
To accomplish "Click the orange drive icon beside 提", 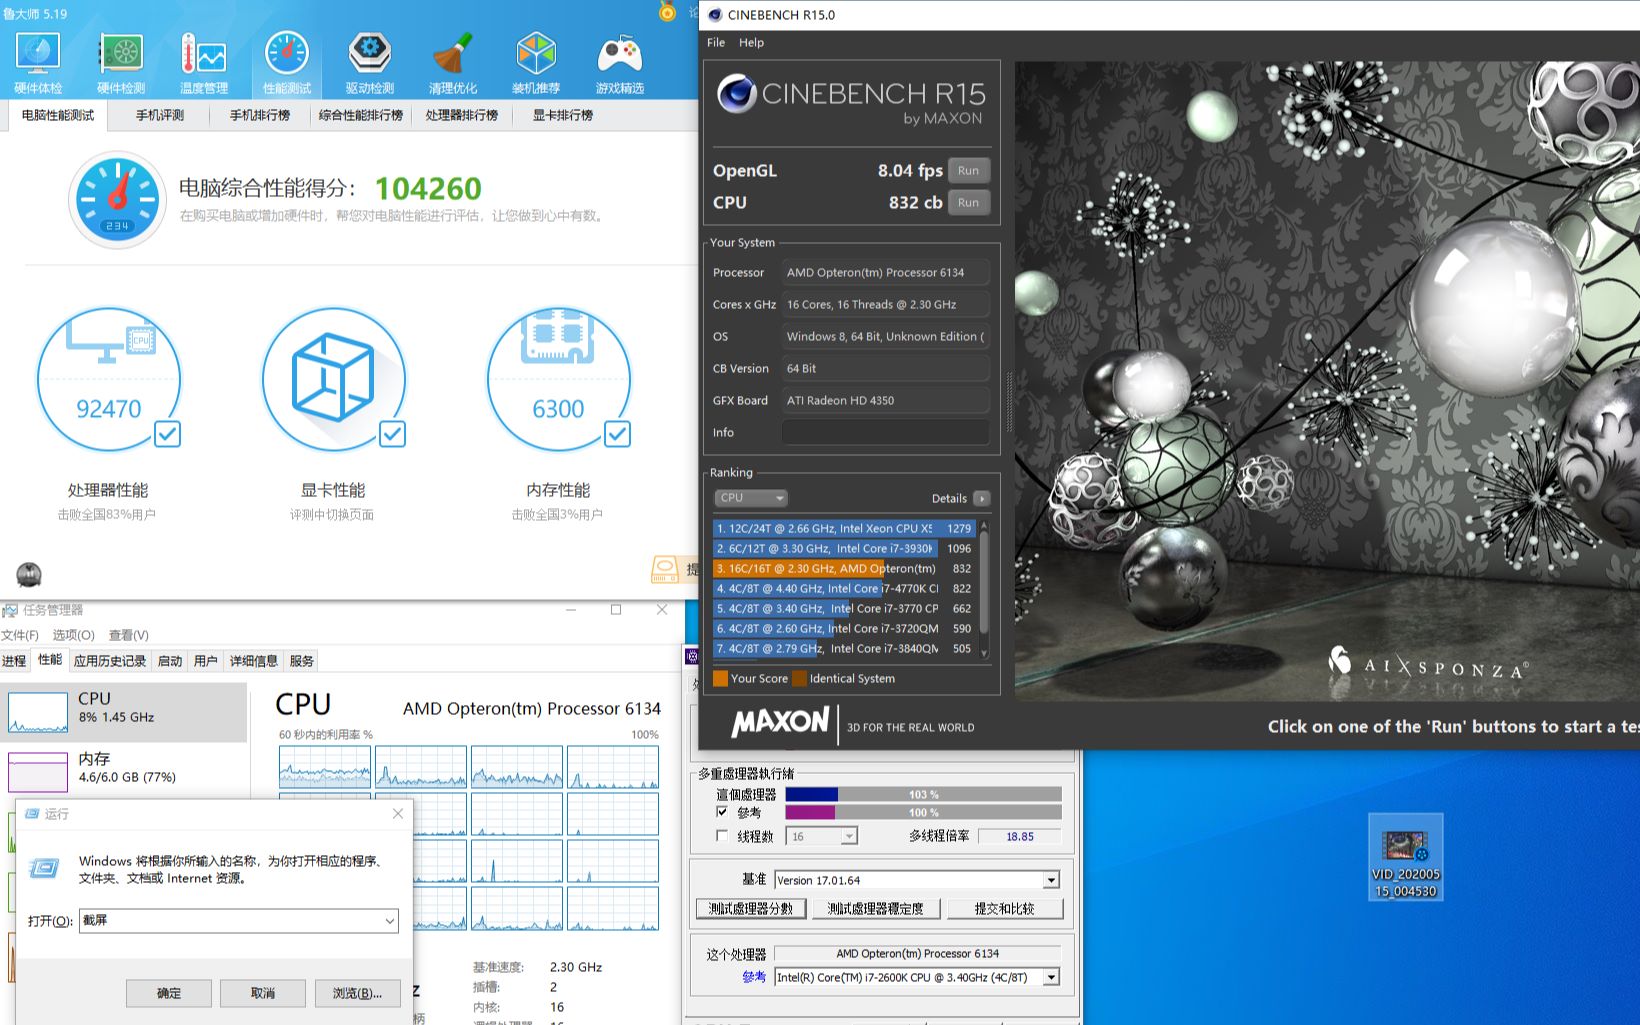I will coord(665,570).
